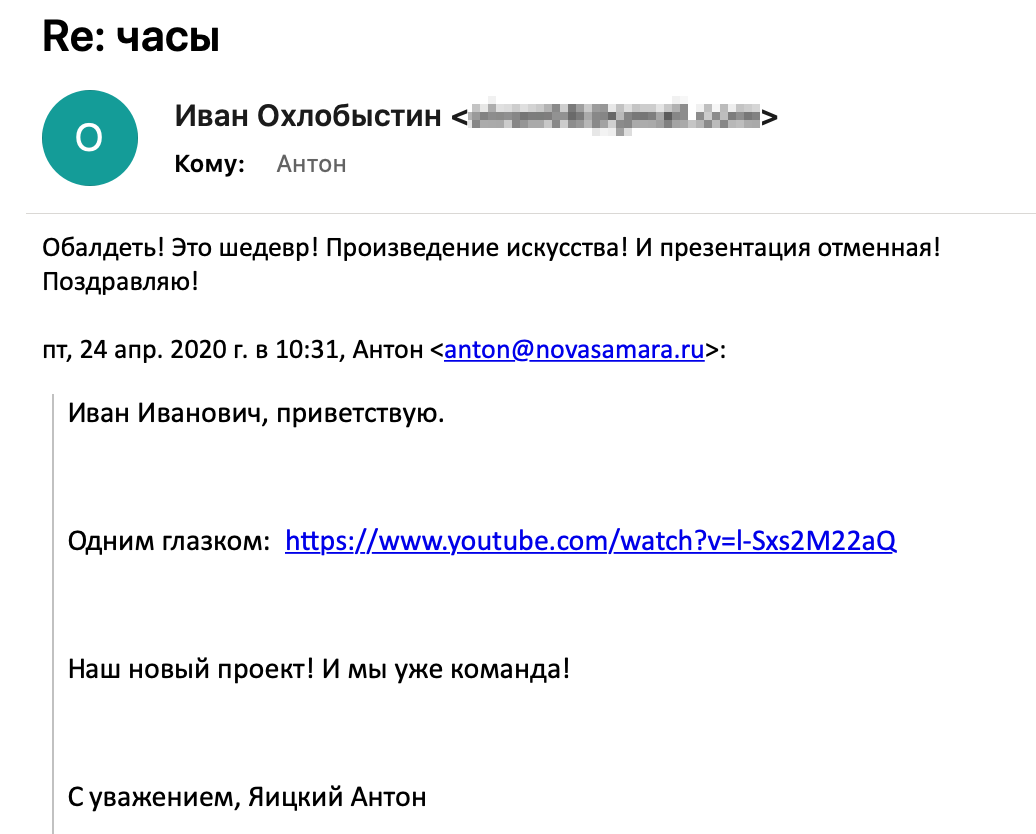Click the email subject "Re: часы"
This screenshot has height=834, width=1036.
click(x=131, y=38)
